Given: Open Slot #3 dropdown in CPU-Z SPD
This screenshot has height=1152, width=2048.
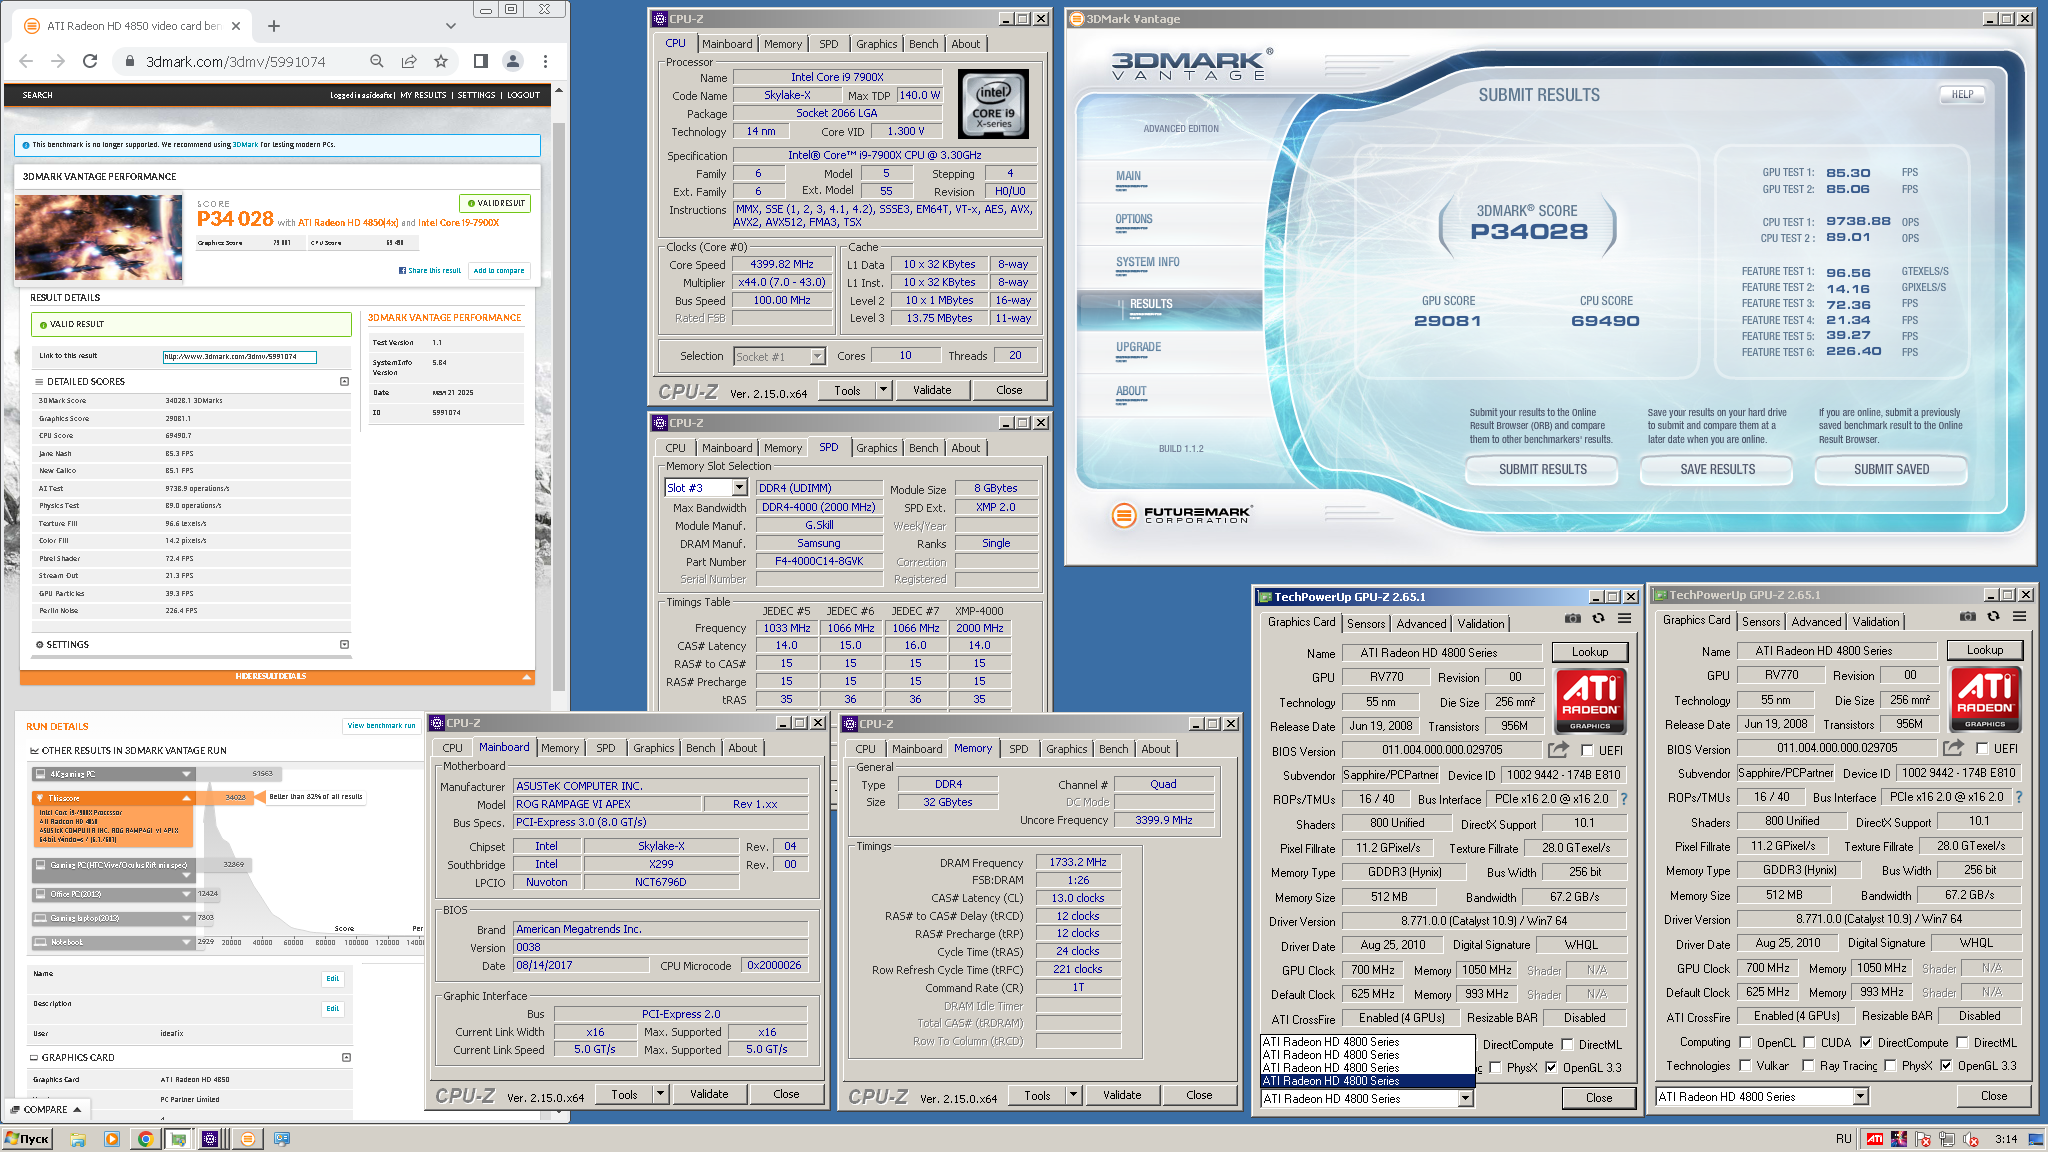Looking at the screenshot, I should [740, 488].
